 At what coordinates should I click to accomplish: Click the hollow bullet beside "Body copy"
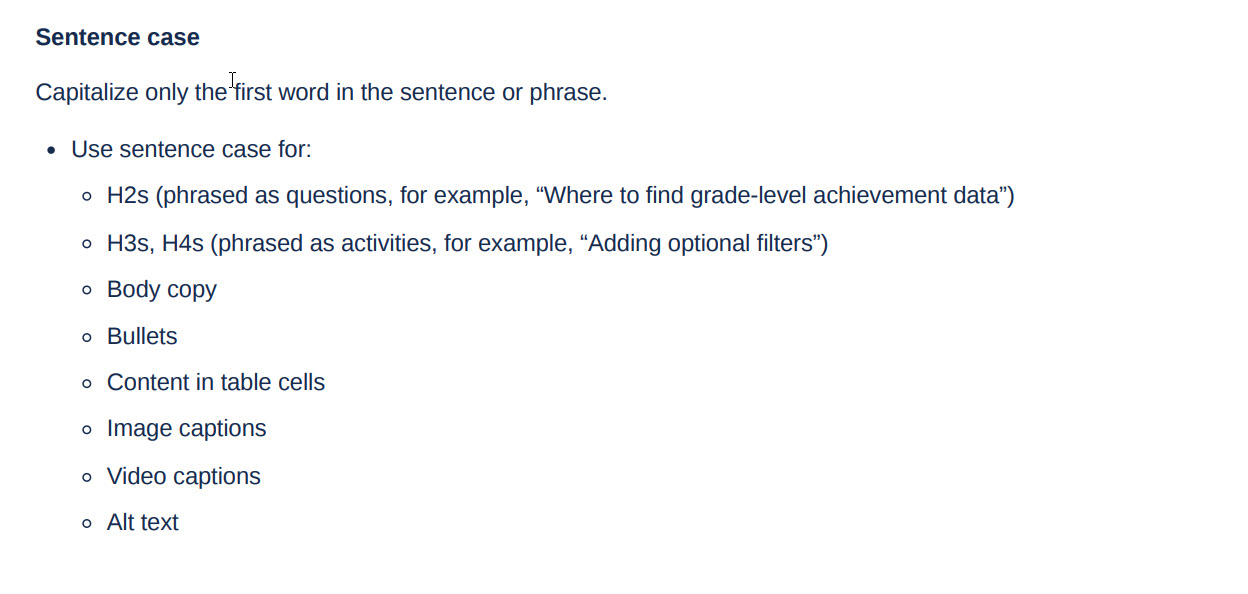88,291
